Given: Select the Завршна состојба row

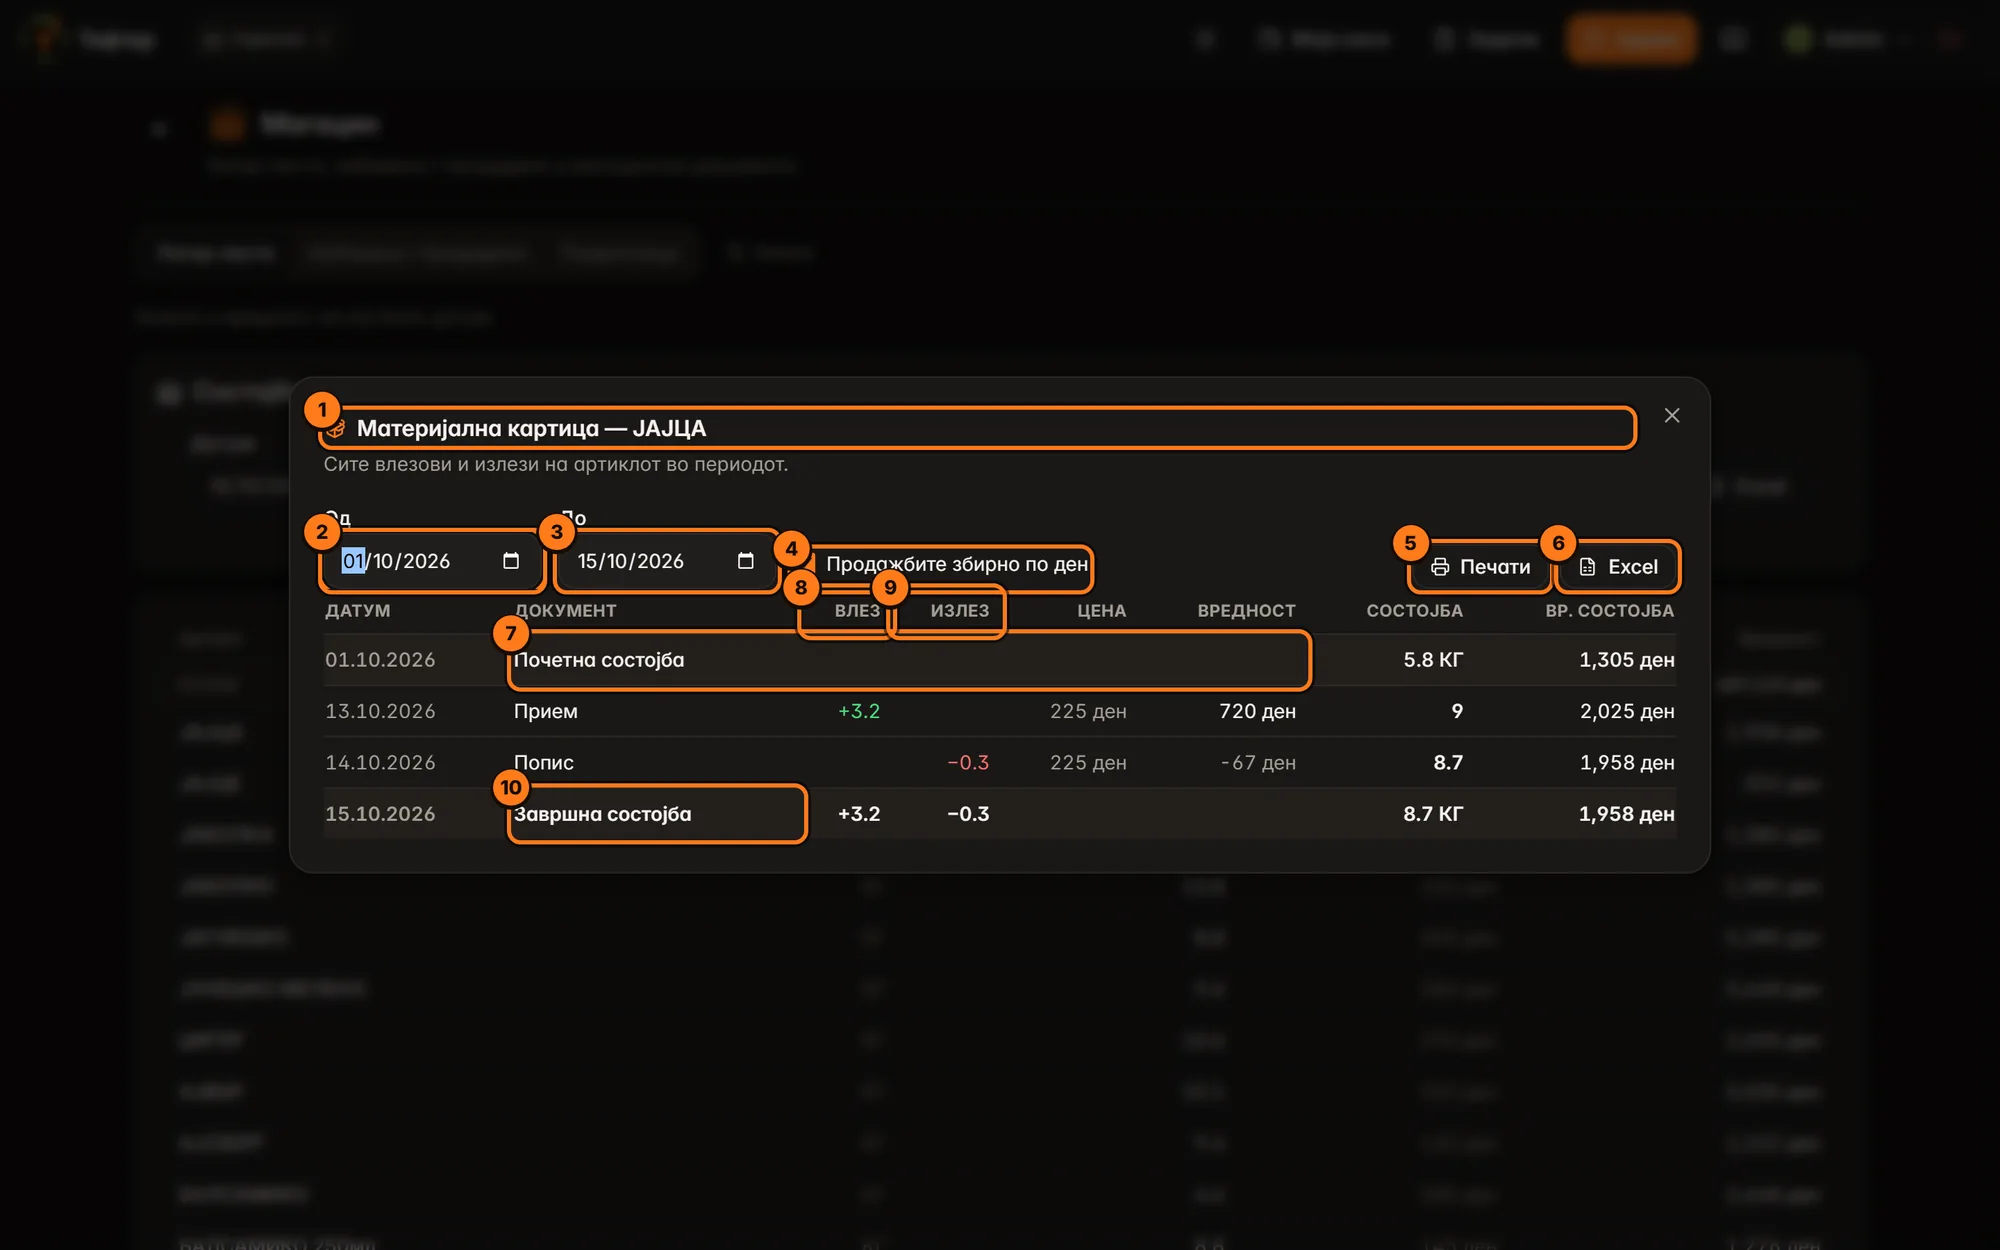Looking at the screenshot, I should tap(1000, 814).
